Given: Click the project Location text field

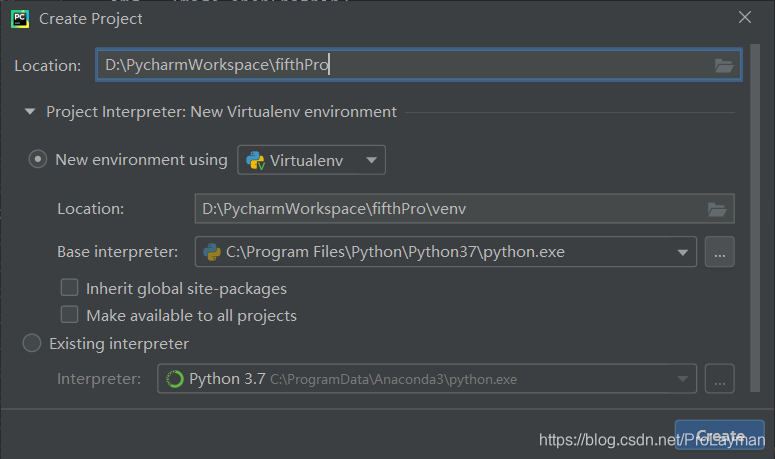Looking at the screenshot, I should point(418,65).
